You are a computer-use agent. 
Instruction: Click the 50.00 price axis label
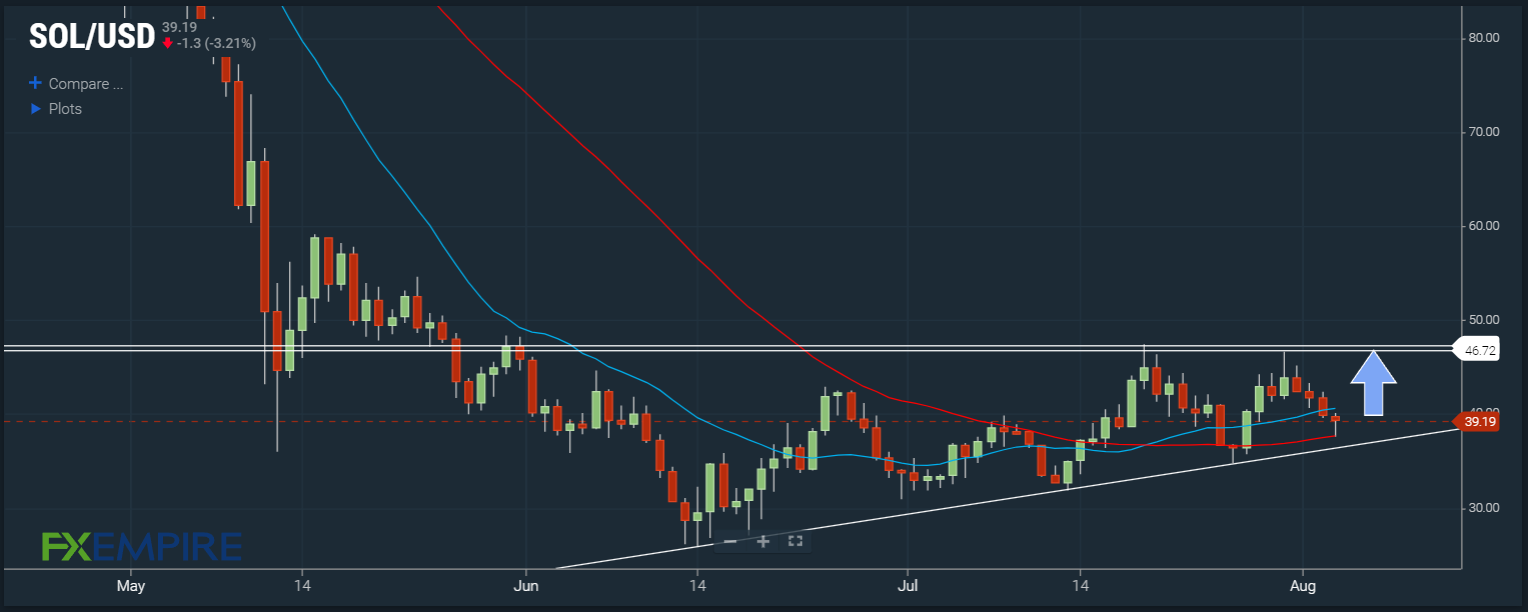pos(1483,320)
